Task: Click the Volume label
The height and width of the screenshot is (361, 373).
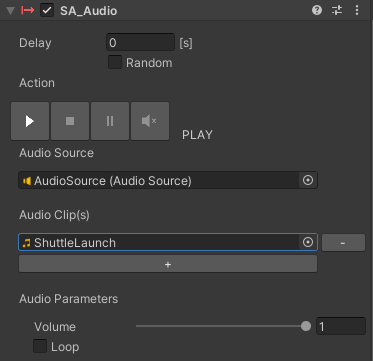Action: (x=55, y=327)
